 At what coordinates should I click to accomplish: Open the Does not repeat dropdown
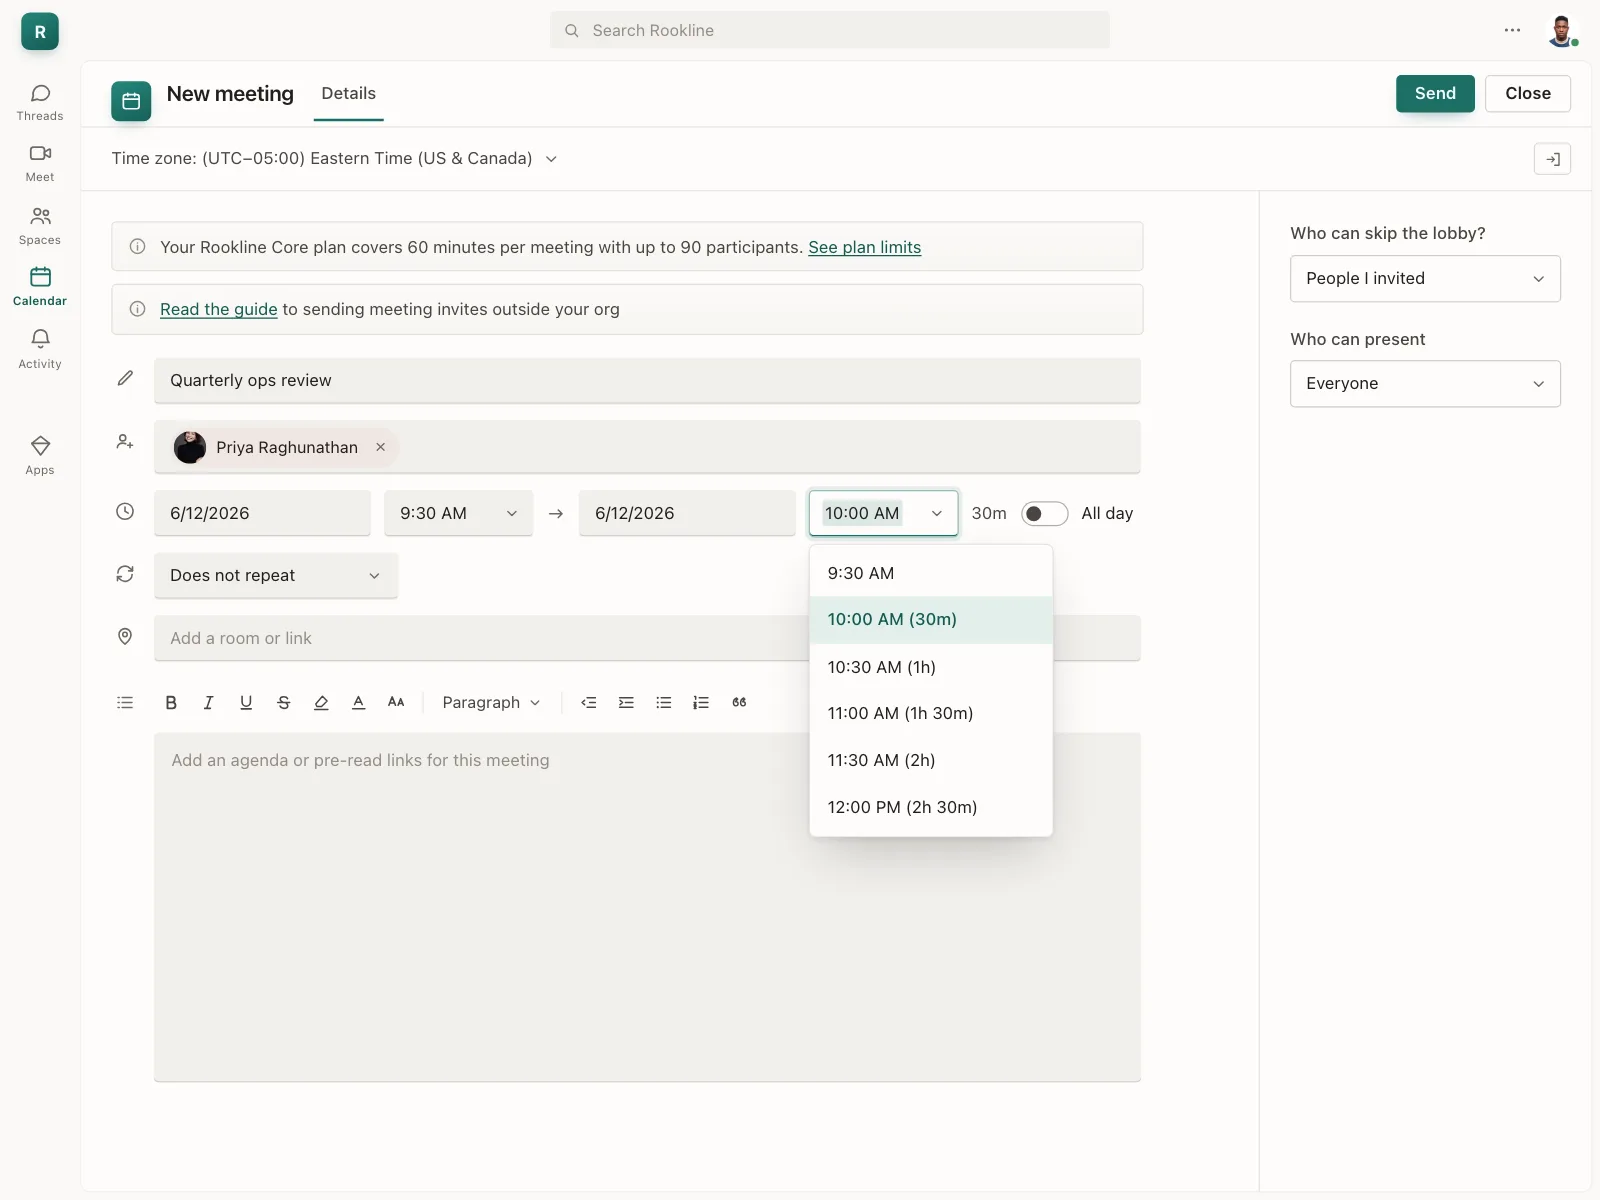coord(276,575)
